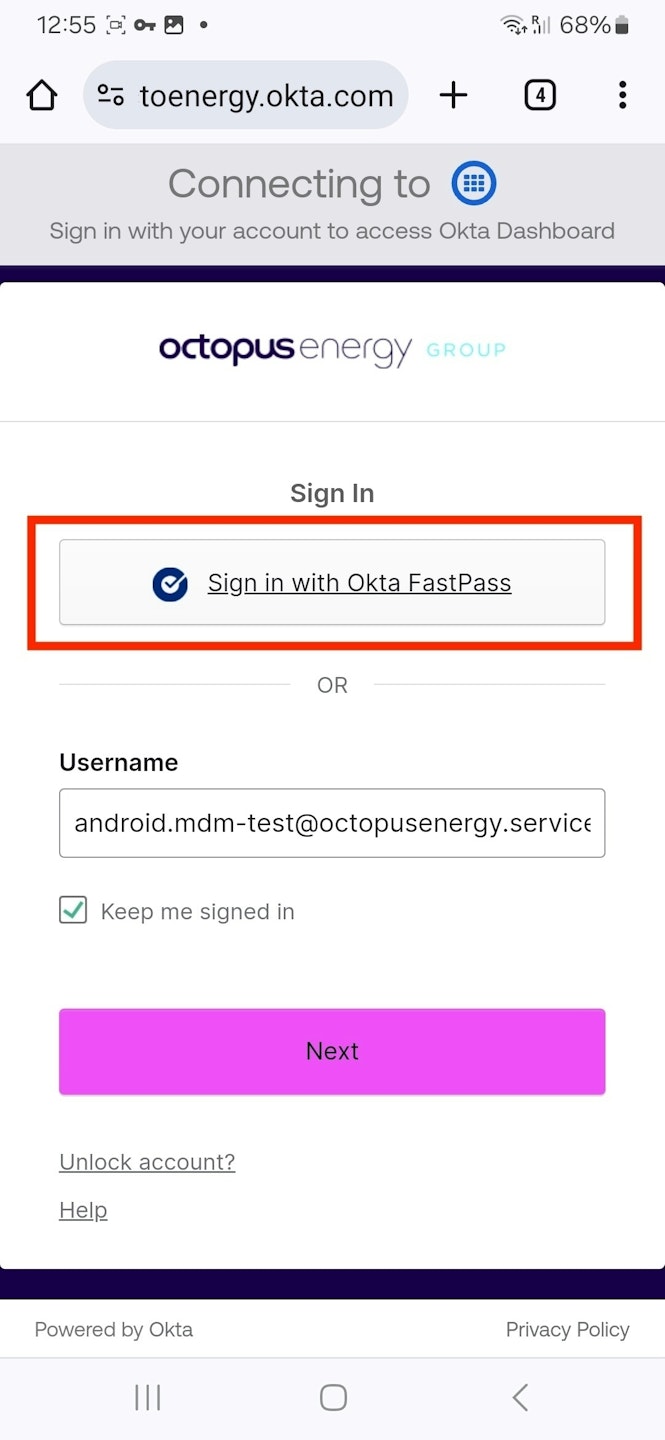Open a new tab with plus icon
665x1440 pixels.
point(453,96)
